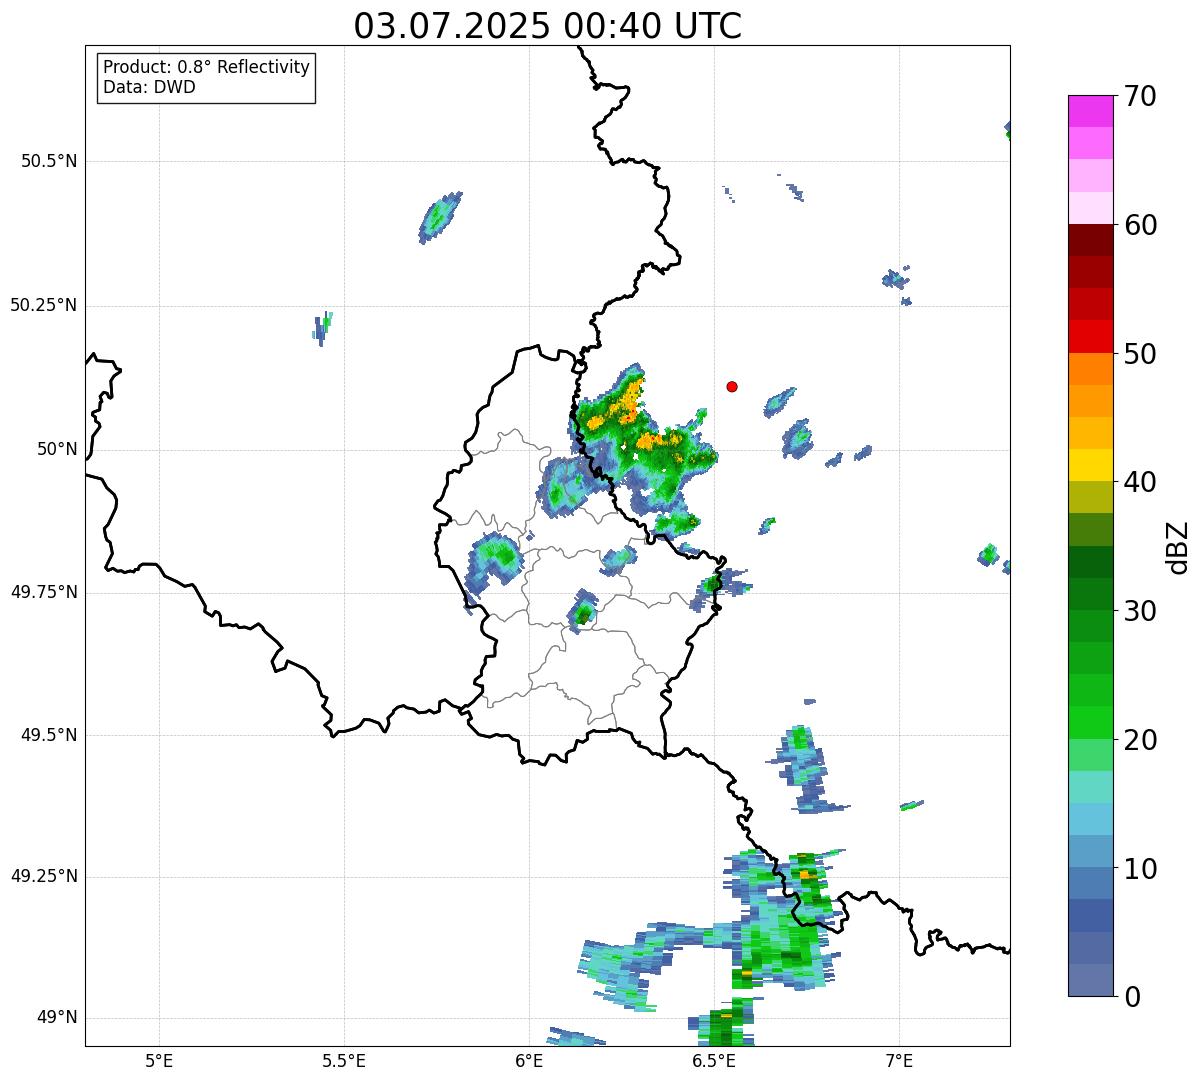The height and width of the screenshot is (1081, 1202).
Task: Pick the pale pink swatch just above 60
Action: (x=1091, y=208)
